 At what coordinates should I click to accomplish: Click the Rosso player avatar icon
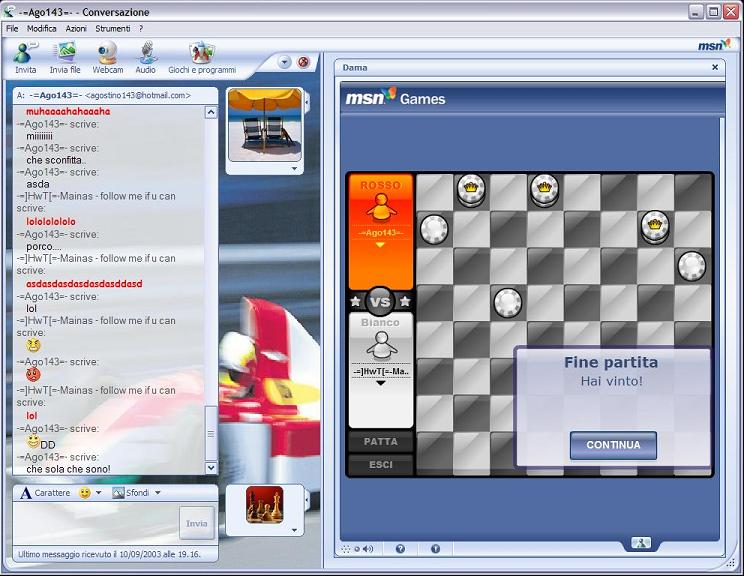(x=381, y=207)
